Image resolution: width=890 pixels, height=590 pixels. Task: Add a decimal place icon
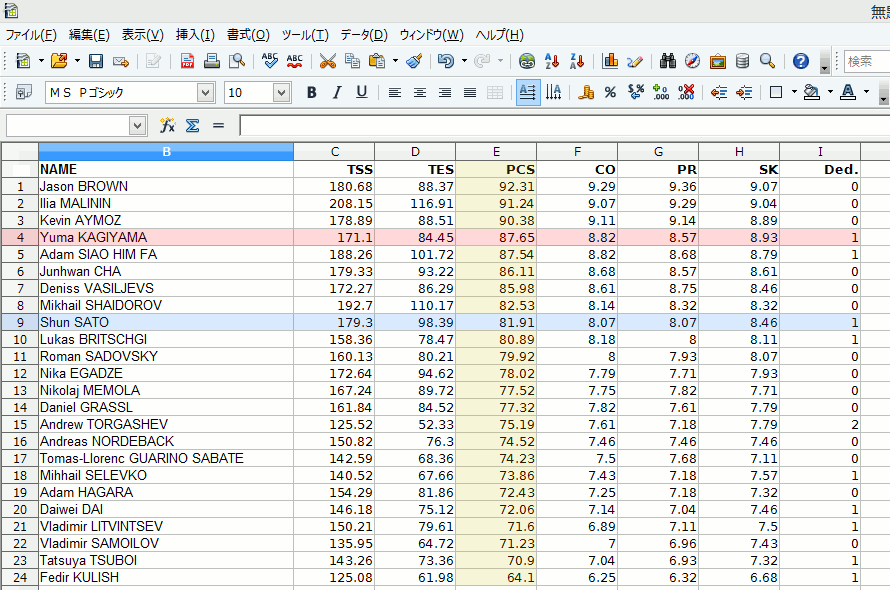pos(660,92)
